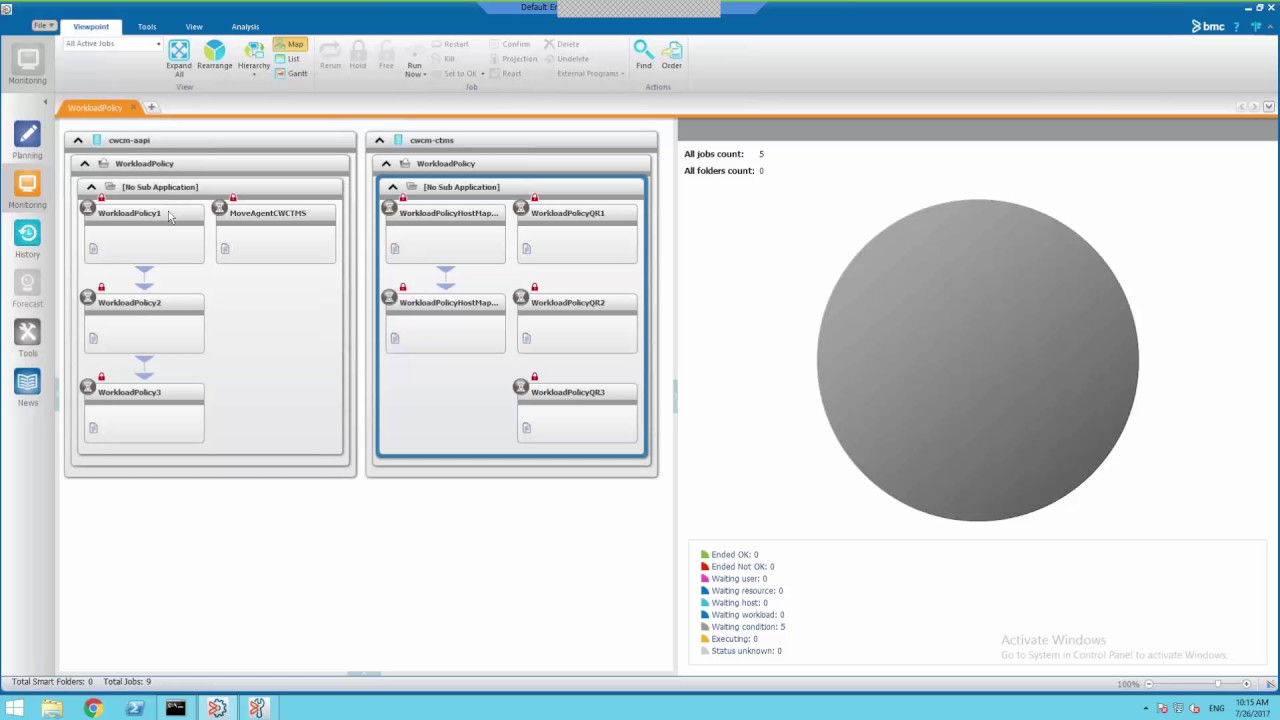Switch to the Analysis ribbon tab

coord(245,27)
